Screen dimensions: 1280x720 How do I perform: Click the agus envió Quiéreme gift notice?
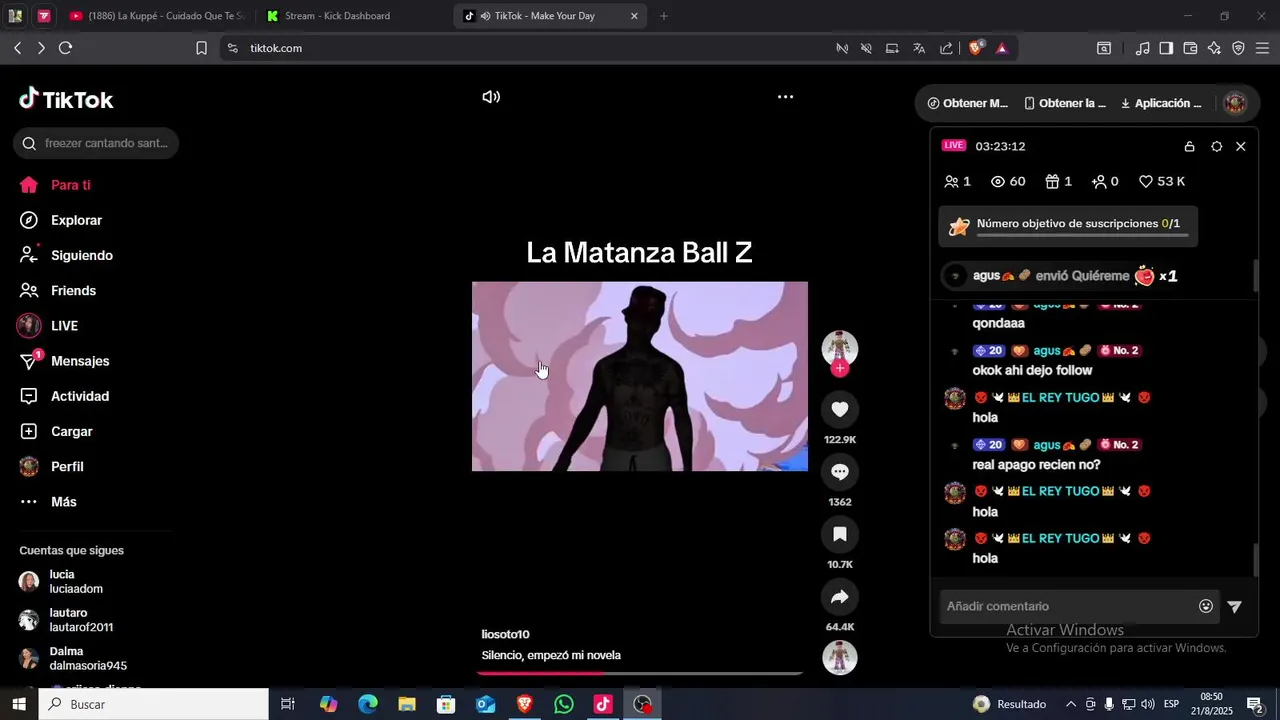click(1063, 276)
